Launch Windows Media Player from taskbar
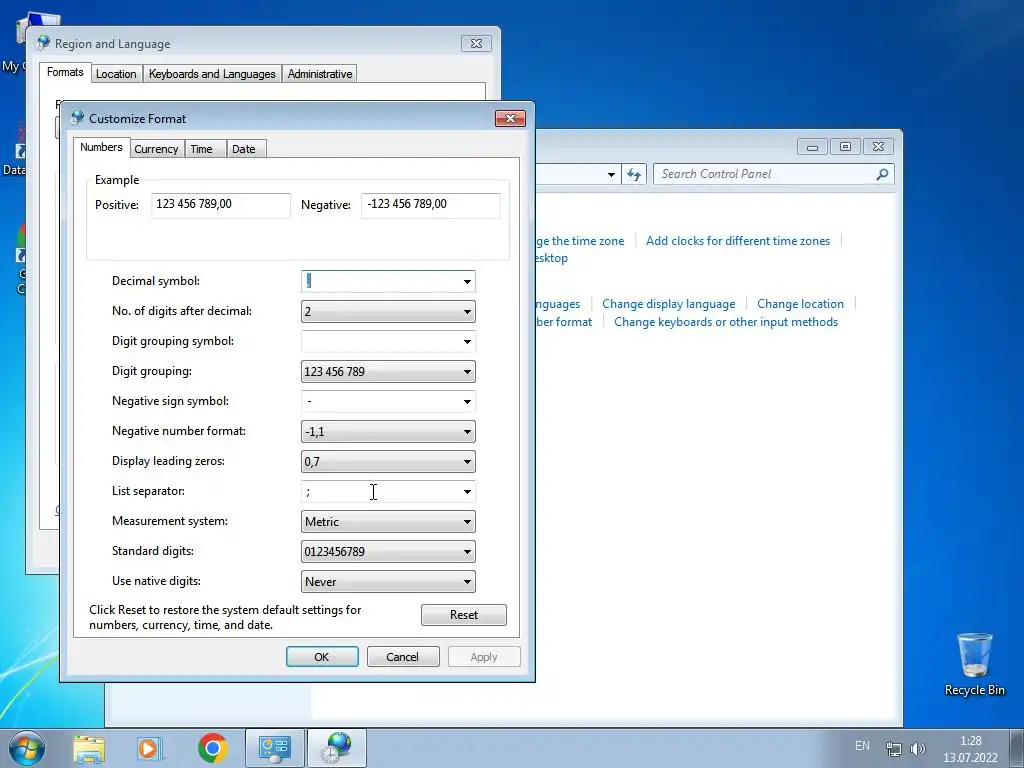The width and height of the screenshot is (1024, 768). point(149,748)
